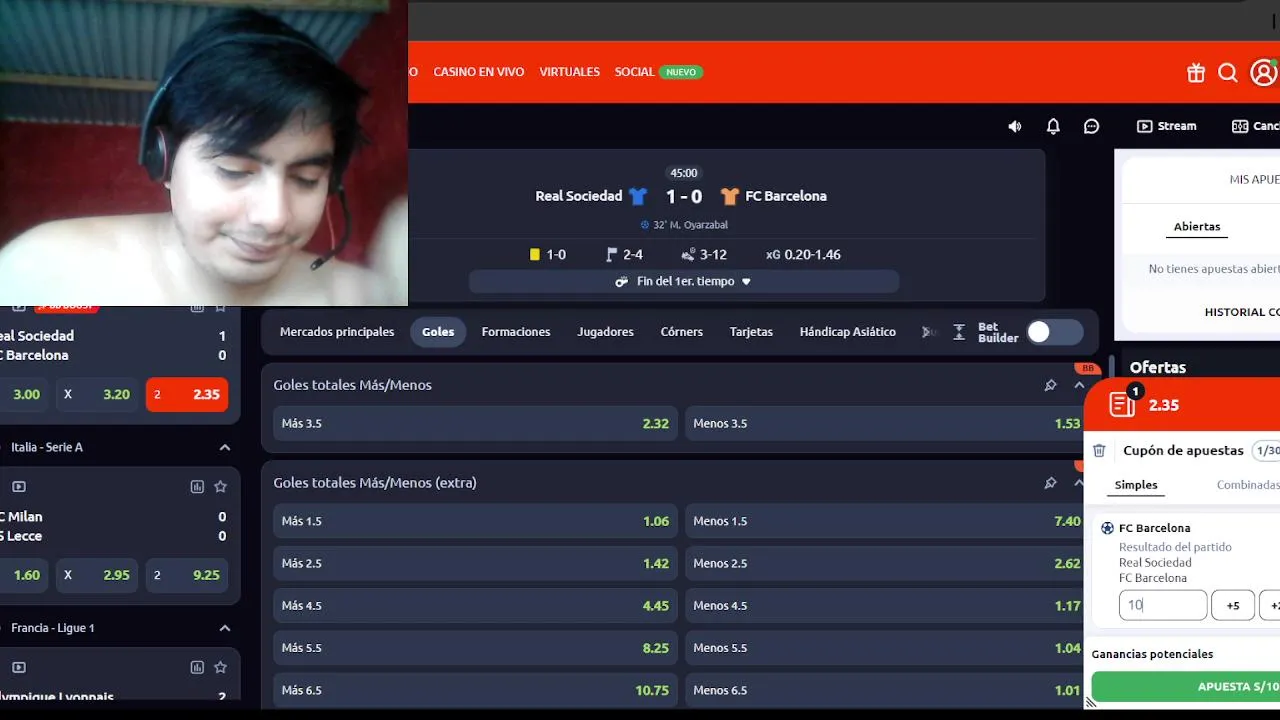Open the Jugadores tab
This screenshot has width=1280, height=720.
[x=605, y=332]
